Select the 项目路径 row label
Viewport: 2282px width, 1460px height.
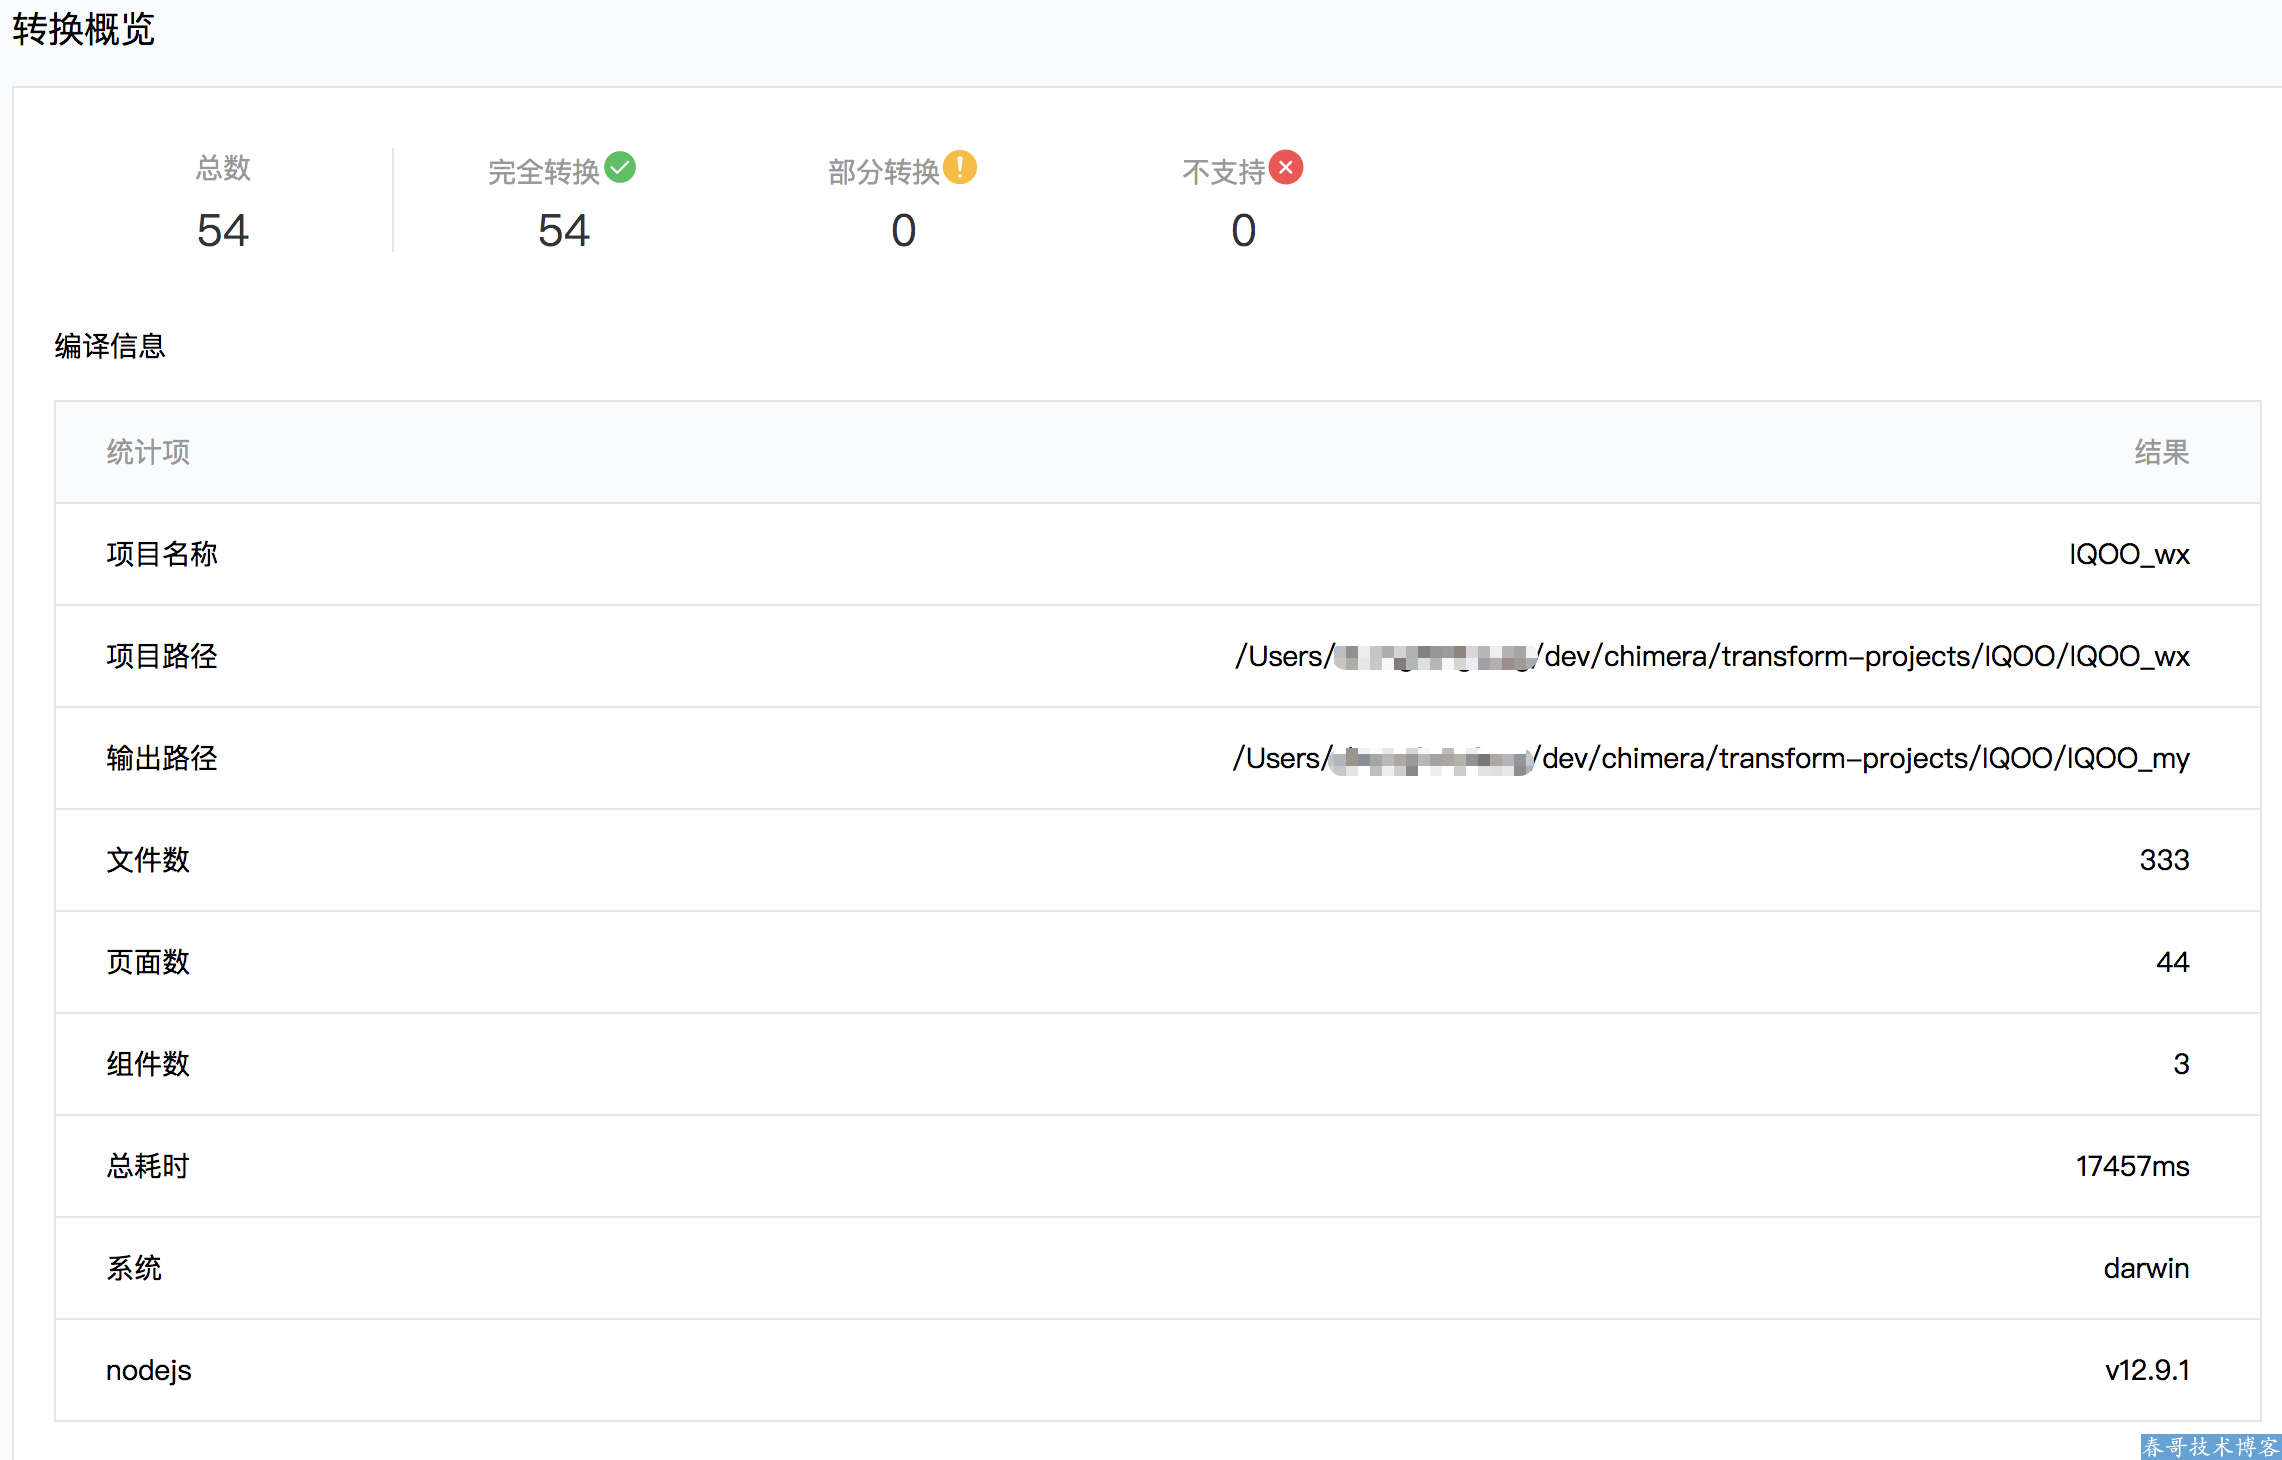tap(162, 656)
